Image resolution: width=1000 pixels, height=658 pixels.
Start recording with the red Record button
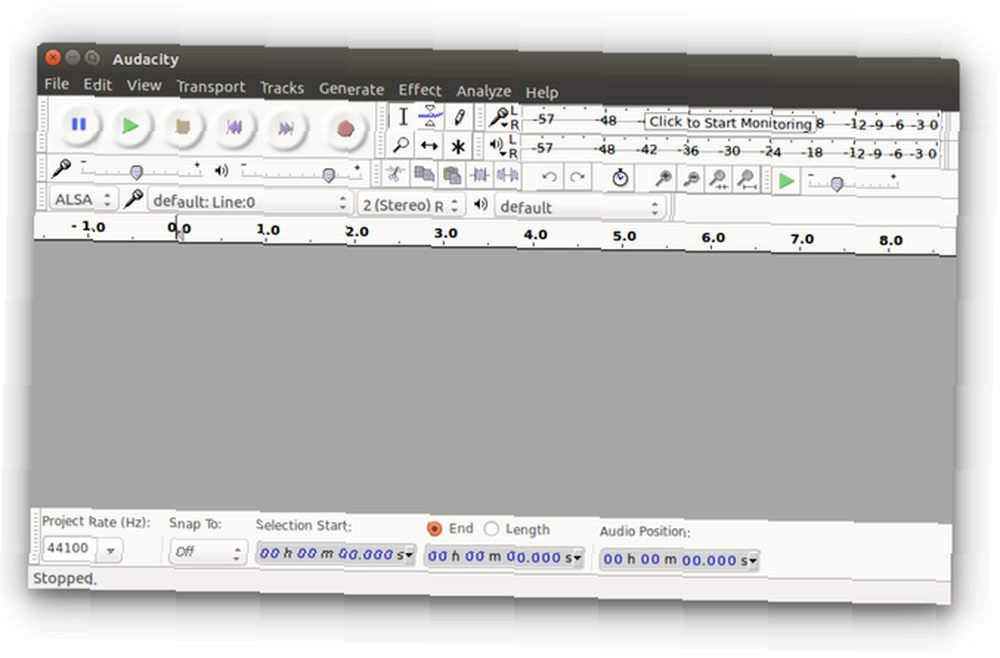tap(345, 129)
